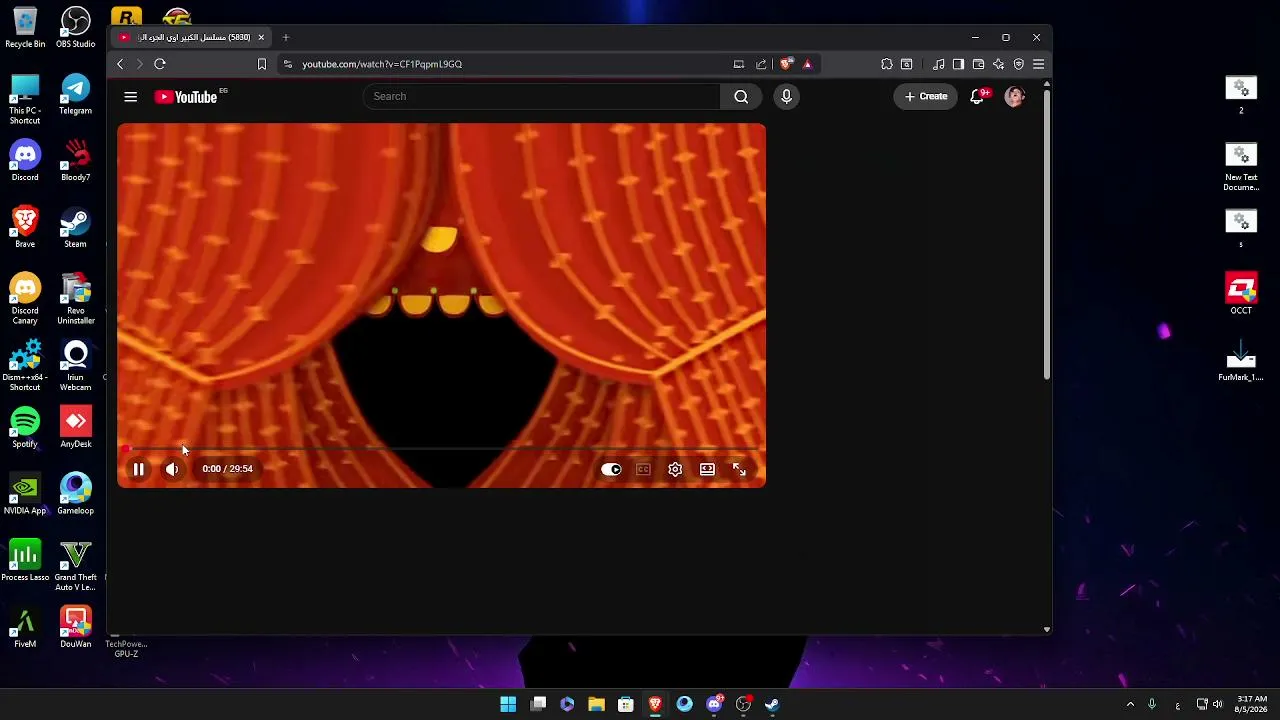Select the Telegram desktop shortcut
The image size is (1280, 720).
[x=76, y=95]
